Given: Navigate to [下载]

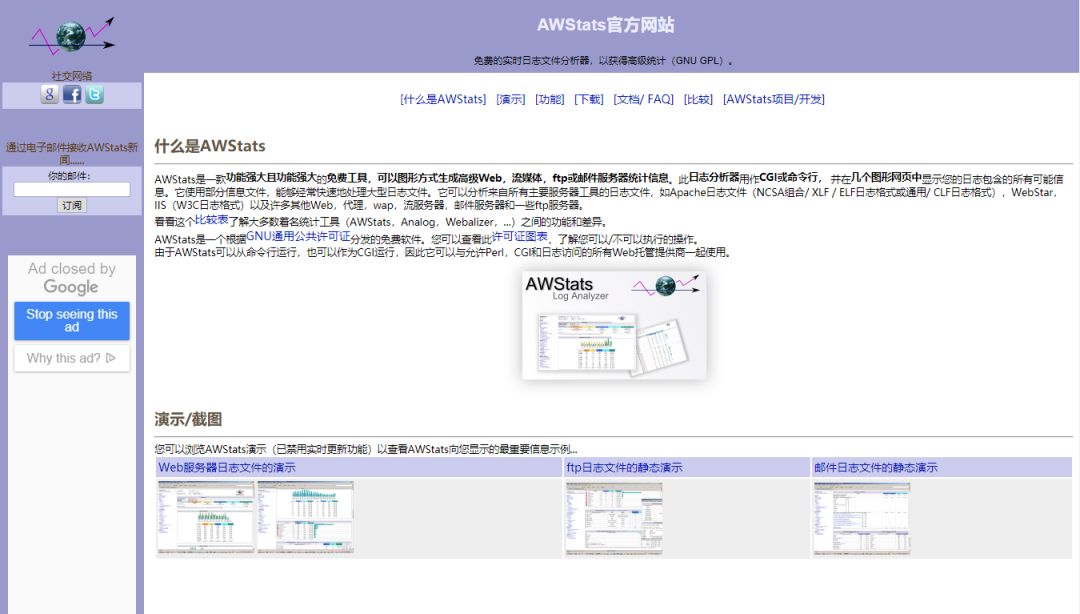Looking at the screenshot, I should 588,99.
